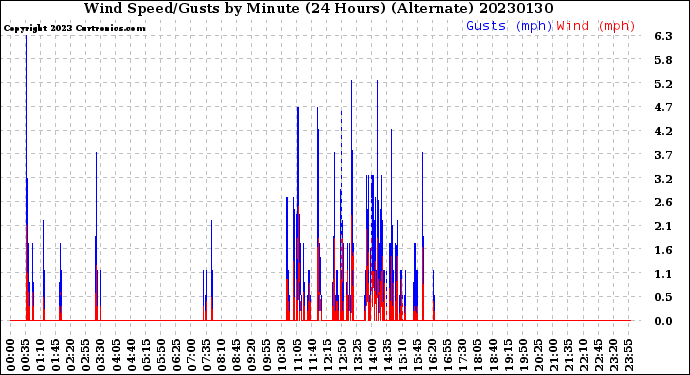Click the 04:40 time axis label
Image resolution: width=690 pixels, height=375 pixels.
click(x=131, y=355)
